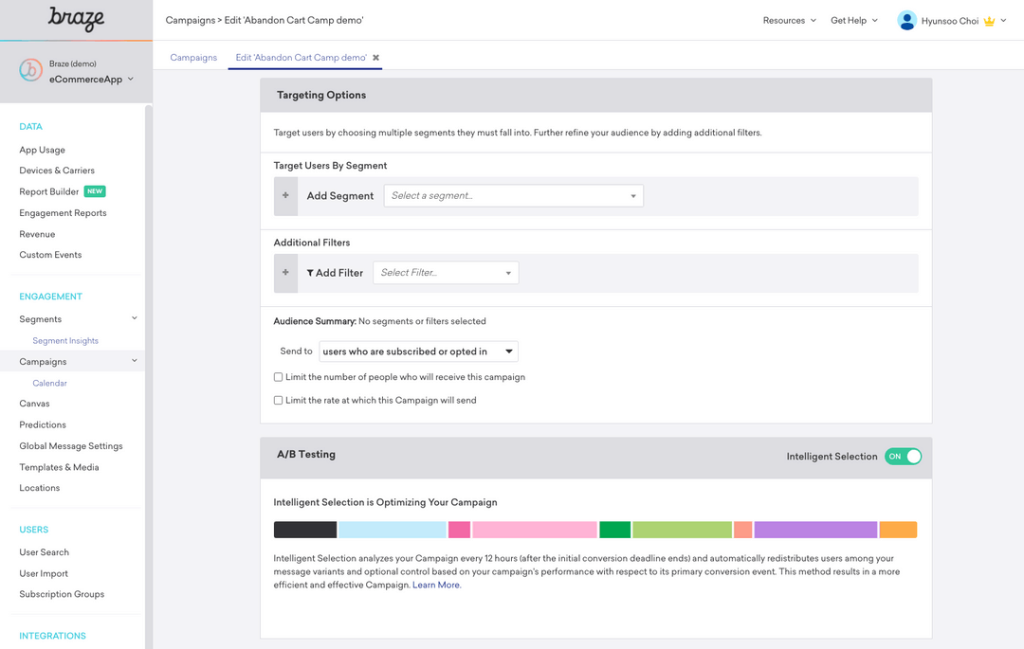Check Limit the rate this Campaign sends
Viewport: 1024px width, 649px height.
pos(278,400)
